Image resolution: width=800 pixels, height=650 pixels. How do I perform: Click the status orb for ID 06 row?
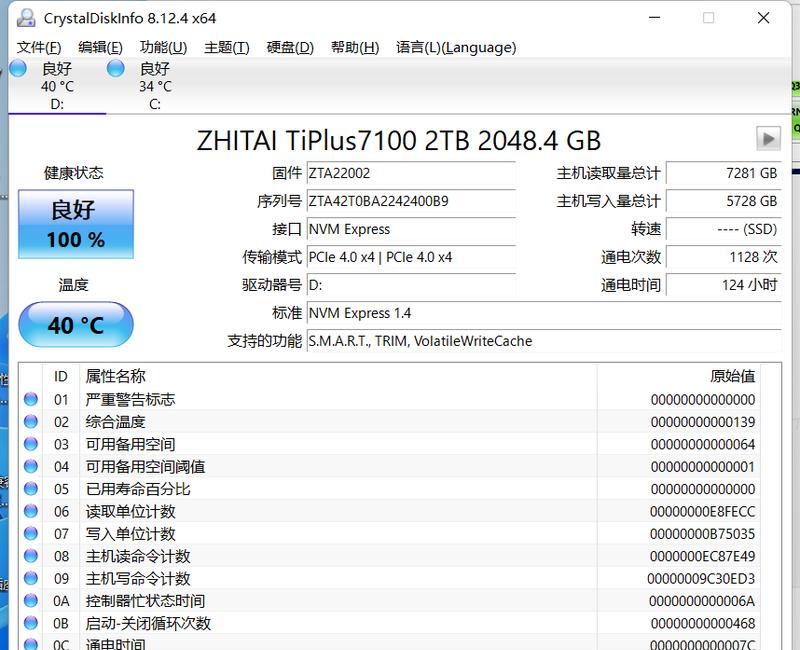pos(31,511)
